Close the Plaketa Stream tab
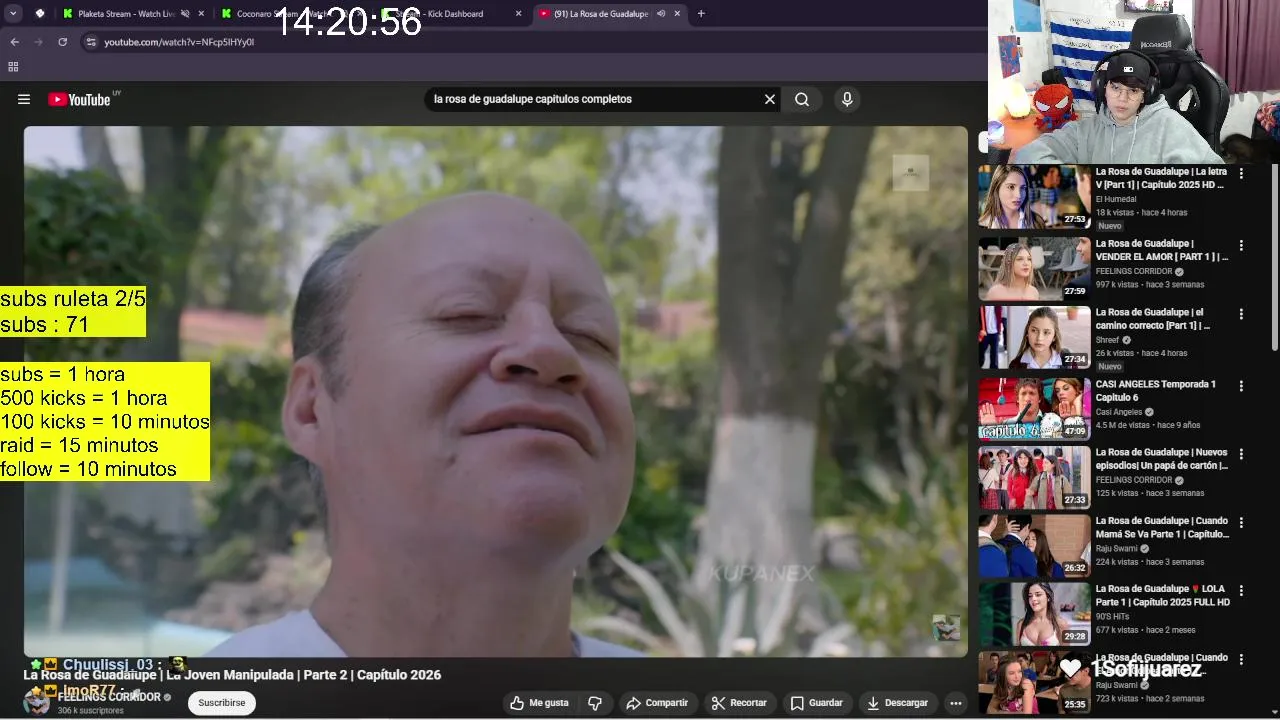Screen dimensions: 1280x720 tap(201, 14)
